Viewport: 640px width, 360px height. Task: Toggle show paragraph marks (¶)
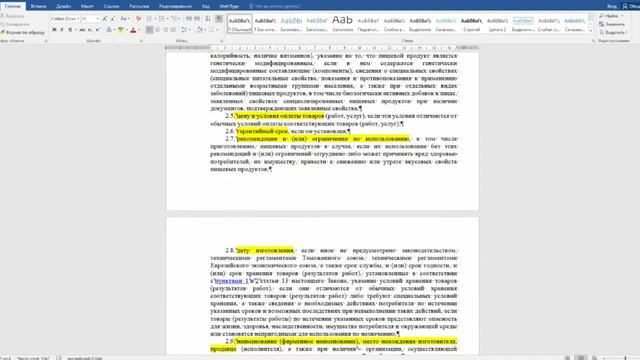tap(219, 19)
